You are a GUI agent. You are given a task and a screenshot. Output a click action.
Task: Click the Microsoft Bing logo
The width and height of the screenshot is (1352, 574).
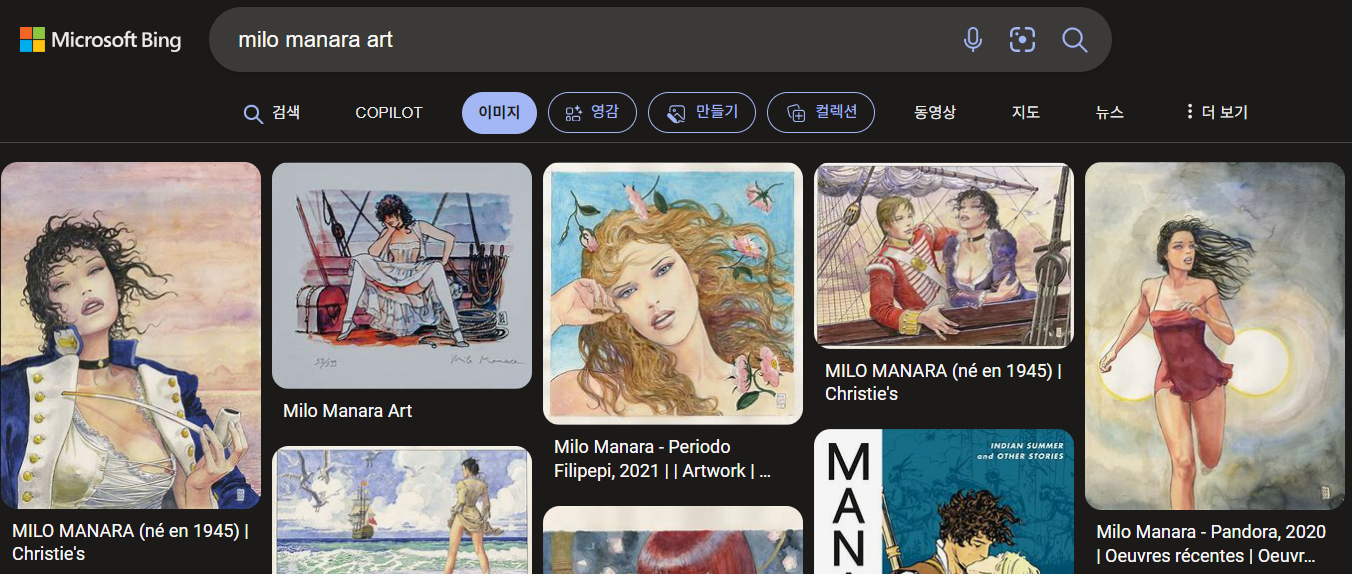100,40
